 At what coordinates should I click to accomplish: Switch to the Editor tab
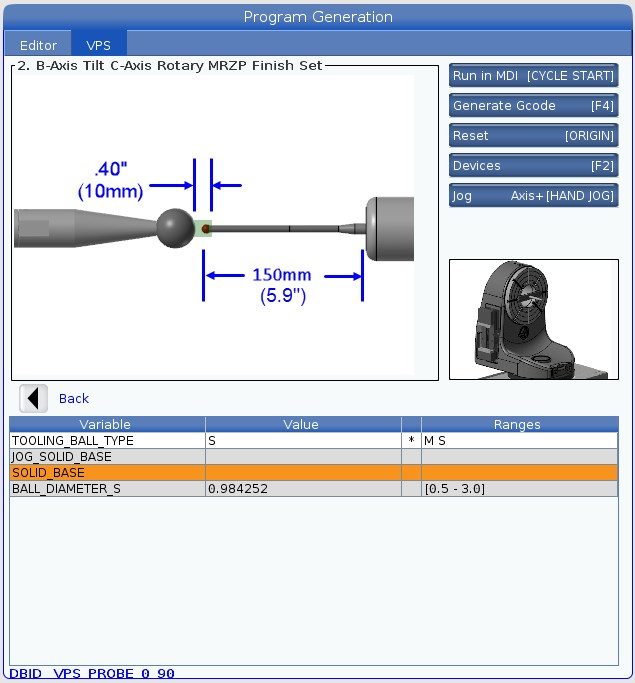38,45
